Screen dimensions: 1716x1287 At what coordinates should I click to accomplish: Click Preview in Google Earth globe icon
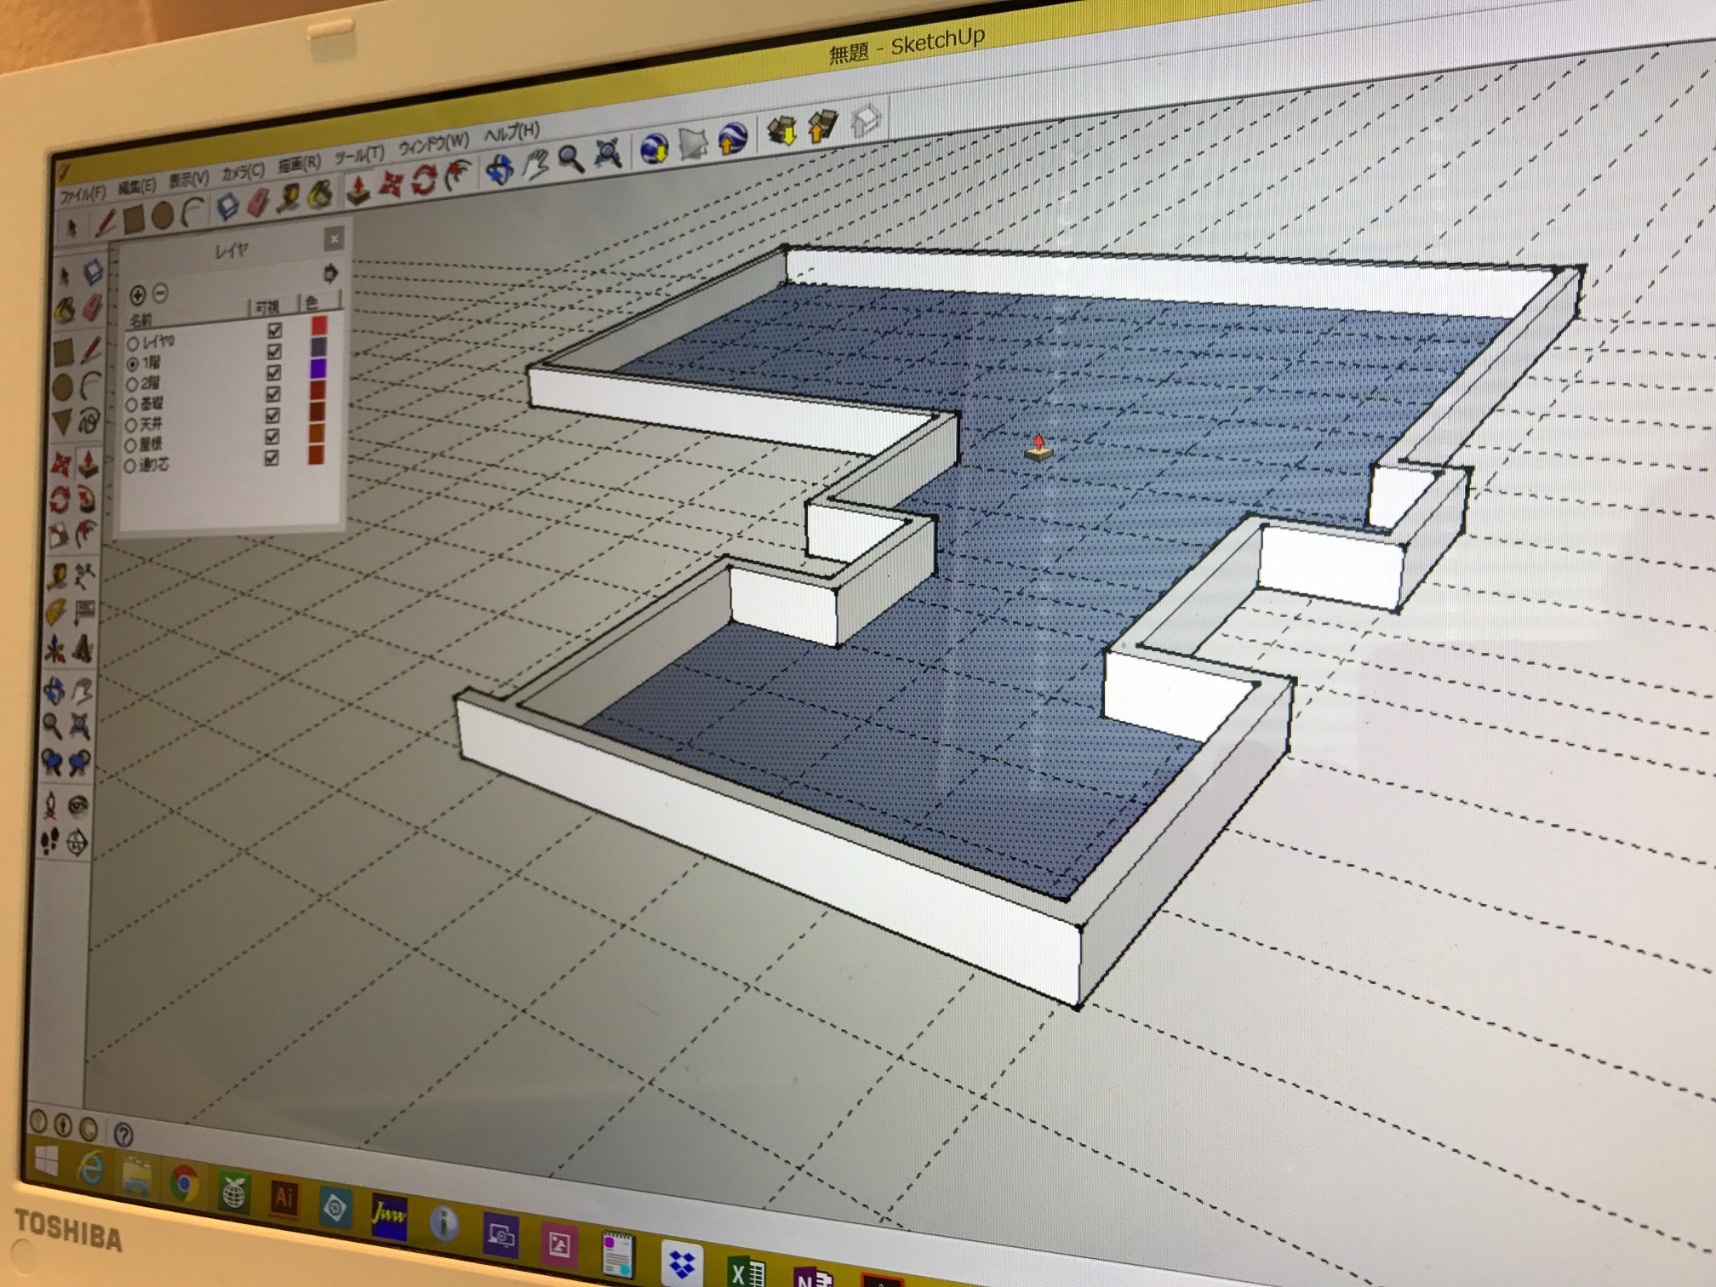coord(733,137)
